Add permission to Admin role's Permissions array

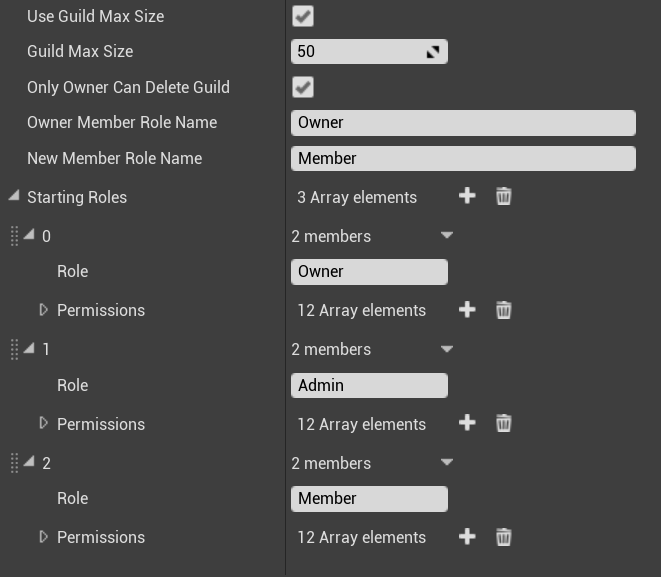467,424
